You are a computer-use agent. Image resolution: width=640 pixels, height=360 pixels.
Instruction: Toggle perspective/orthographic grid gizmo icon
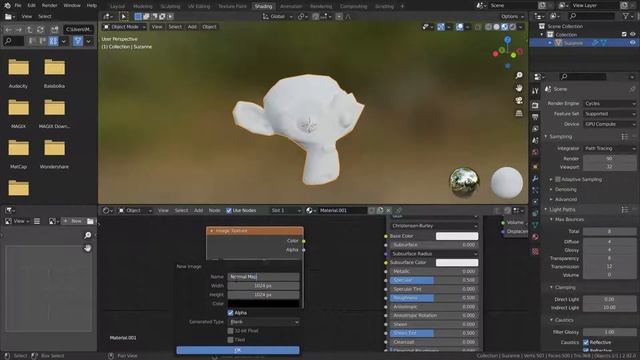click(x=519, y=113)
